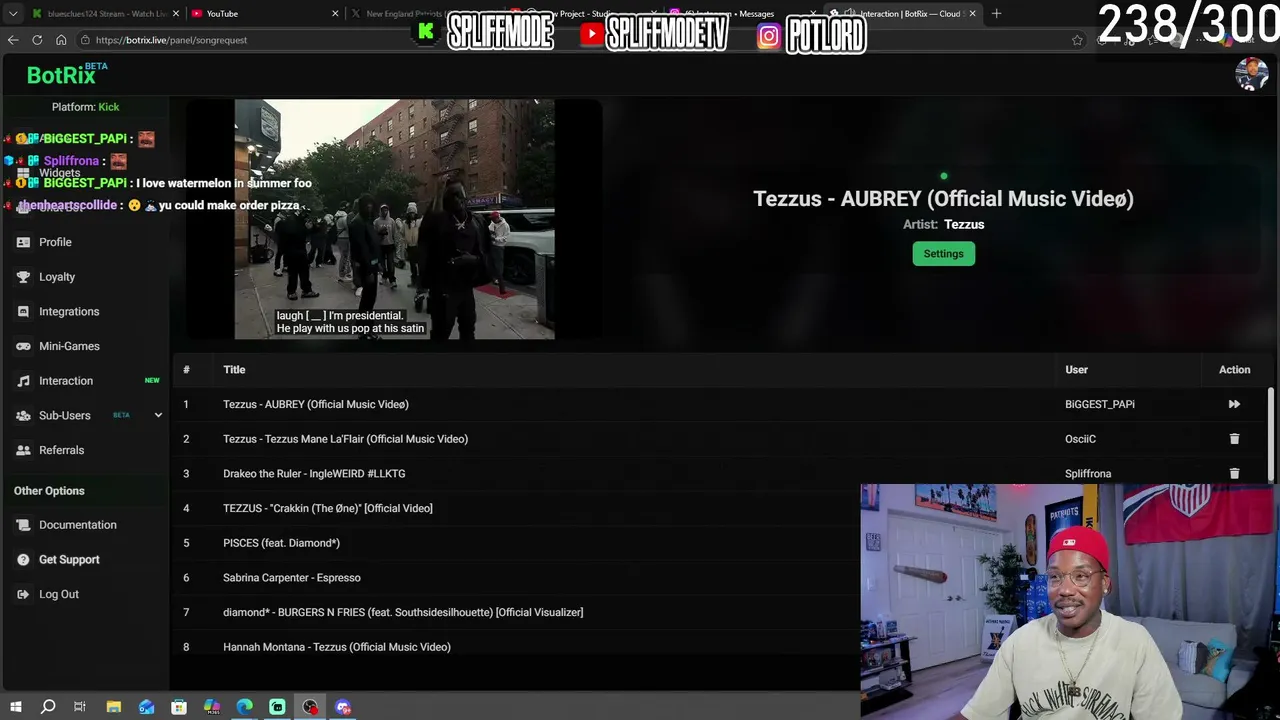Select the PISCES (feat. Diamond*) row

281,543
